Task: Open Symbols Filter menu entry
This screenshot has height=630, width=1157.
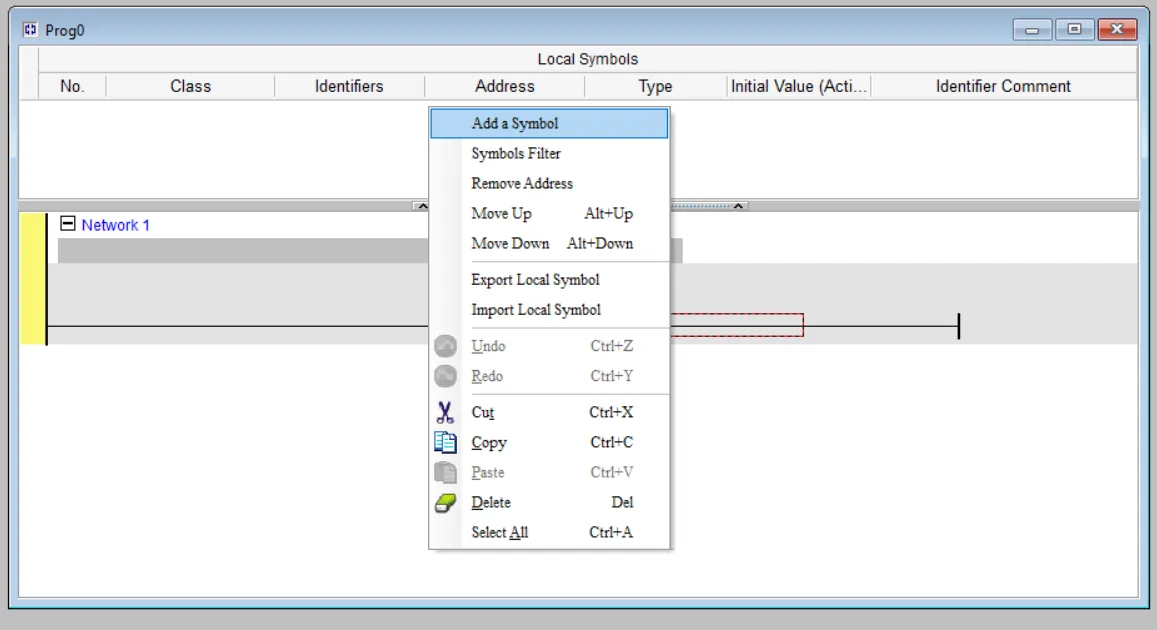Action: (549, 153)
